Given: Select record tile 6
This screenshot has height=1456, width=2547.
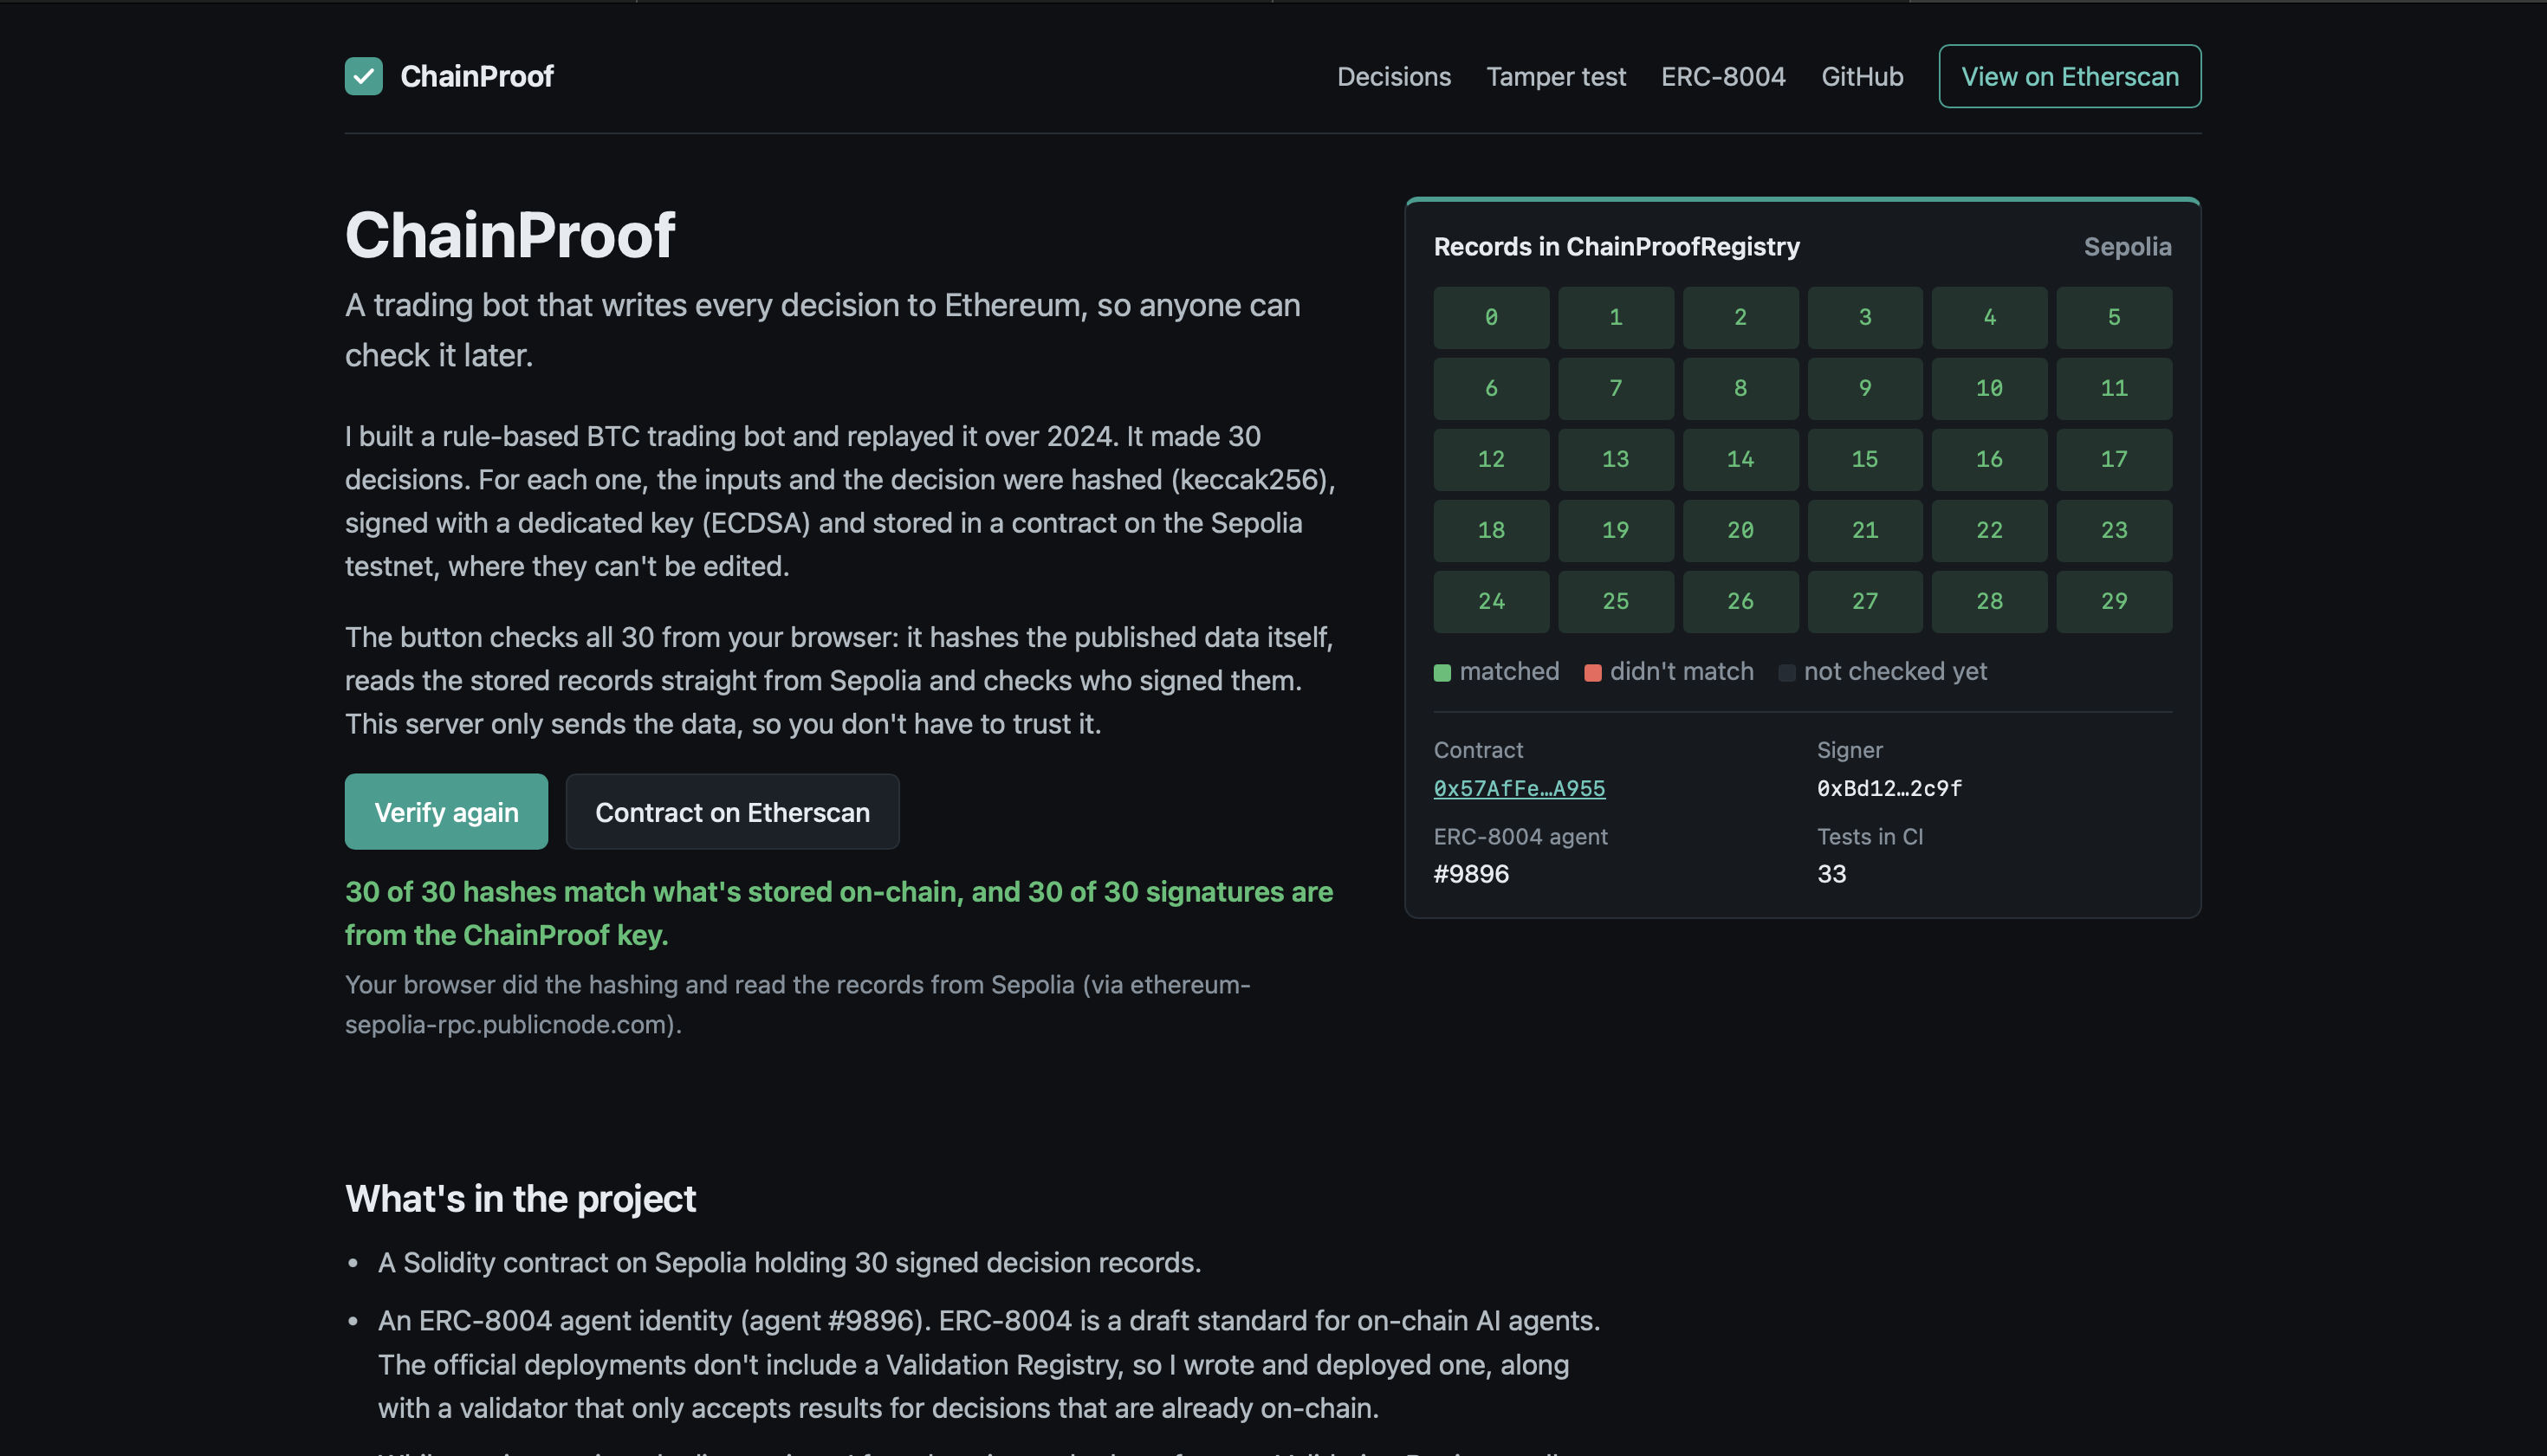Looking at the screenshot, I should click(x=1491, y=388).
